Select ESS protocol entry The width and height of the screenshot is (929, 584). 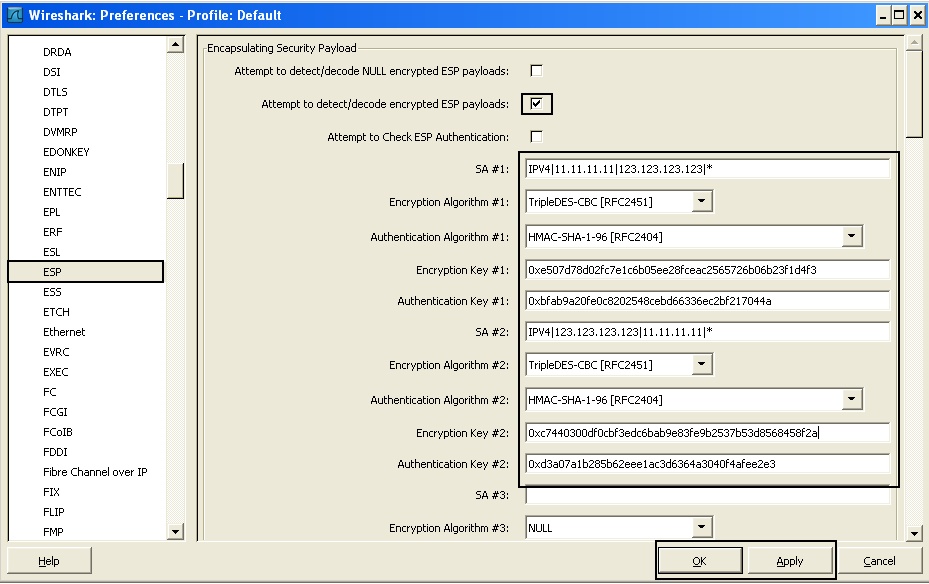[x=52, y=292]
